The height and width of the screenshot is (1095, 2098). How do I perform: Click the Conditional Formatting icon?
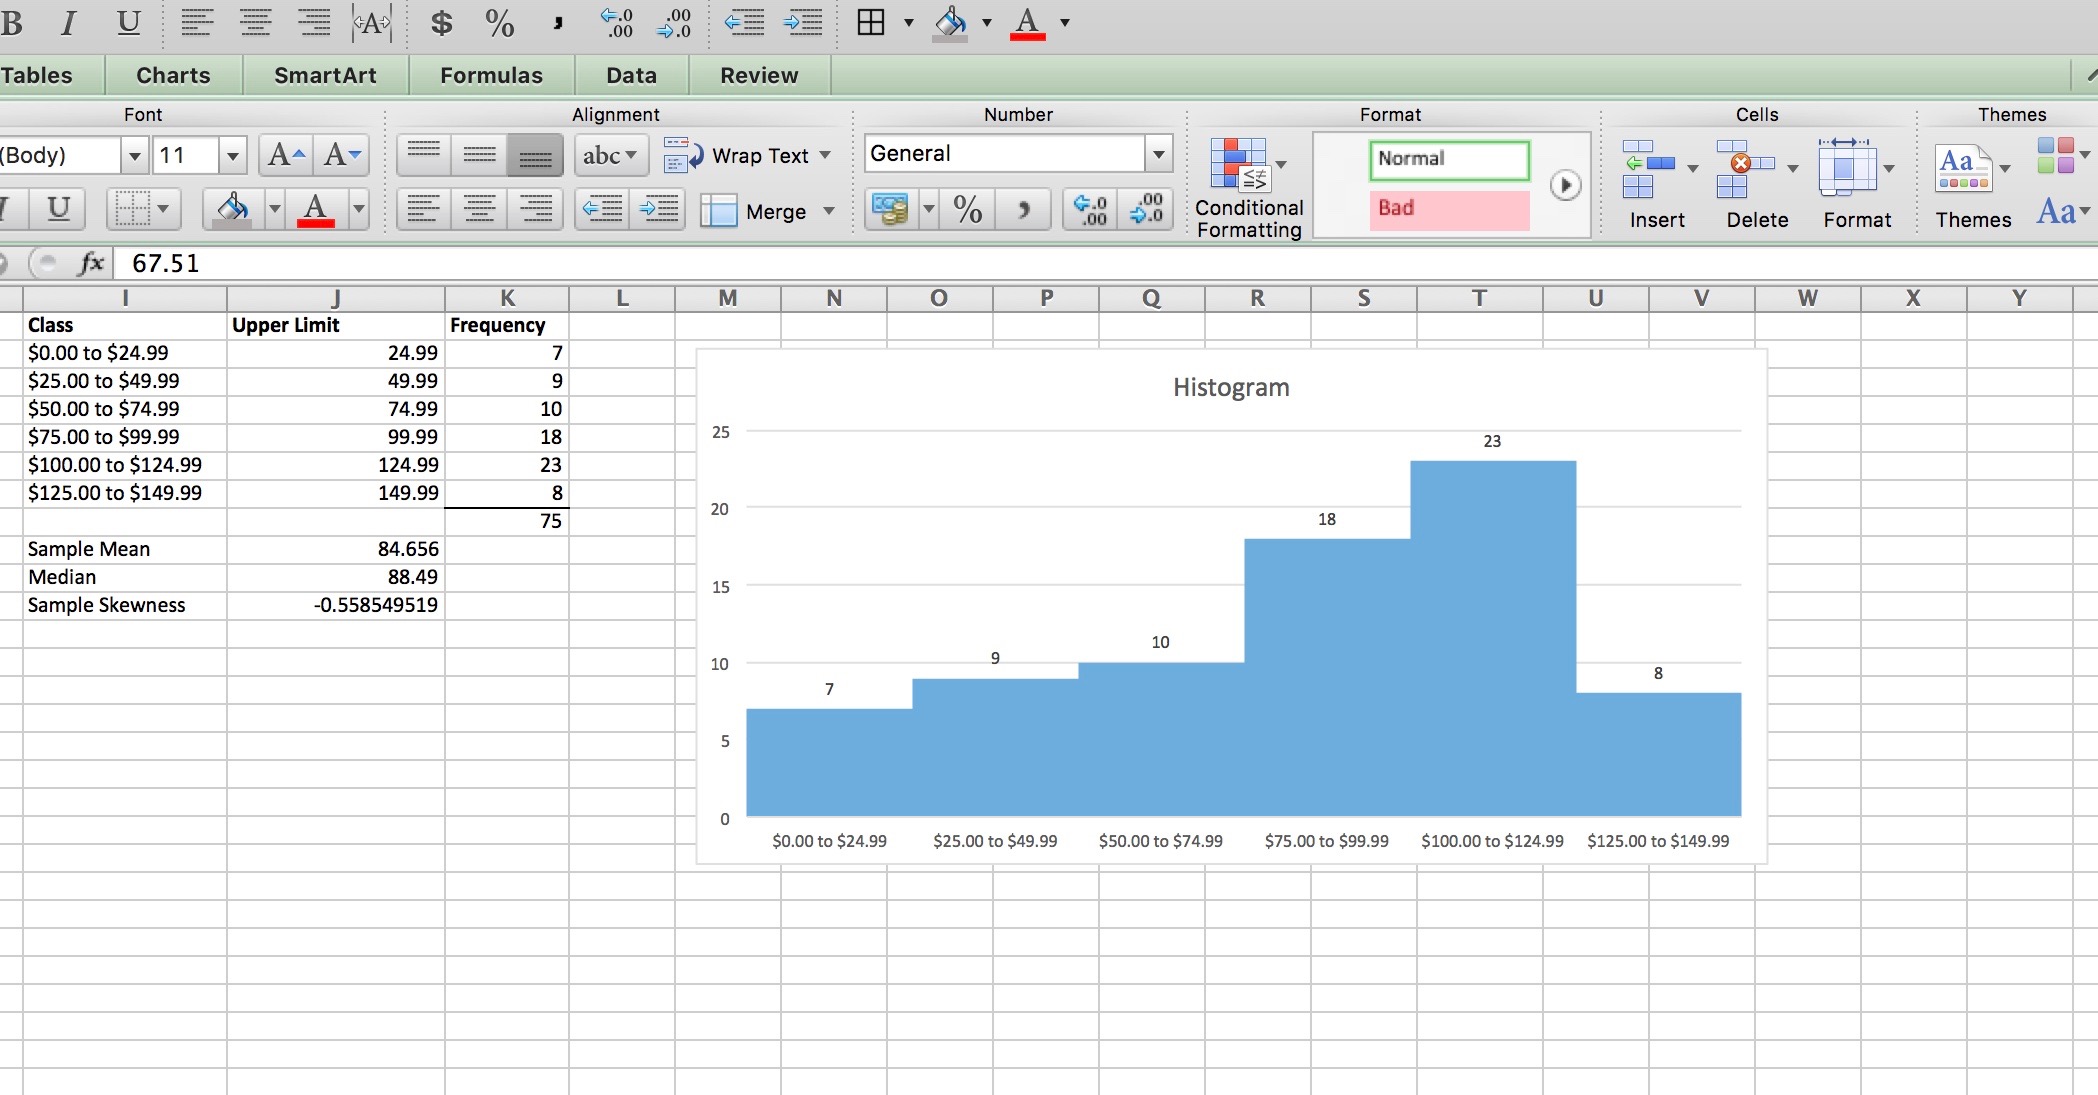coord(1238,166)
